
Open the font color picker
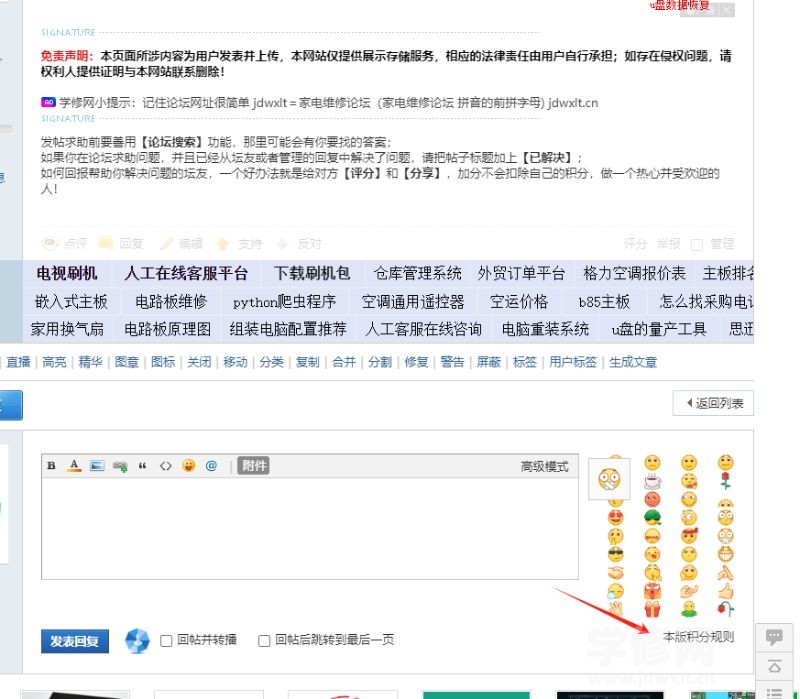pos(74,466)
